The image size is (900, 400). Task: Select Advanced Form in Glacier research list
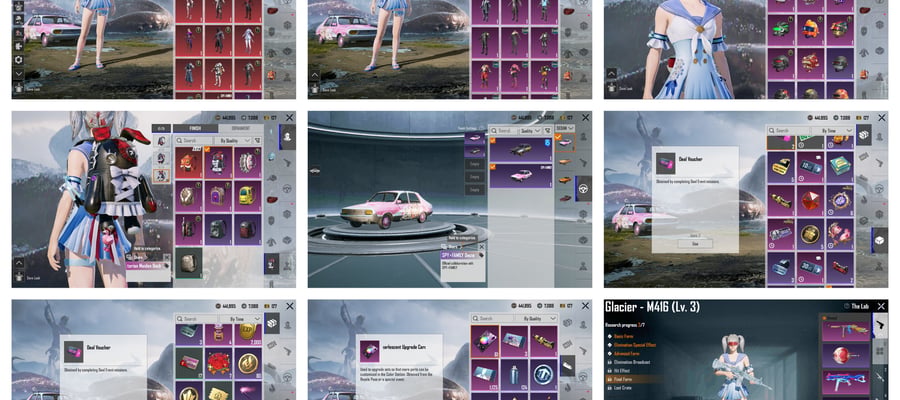coord(627,354)
